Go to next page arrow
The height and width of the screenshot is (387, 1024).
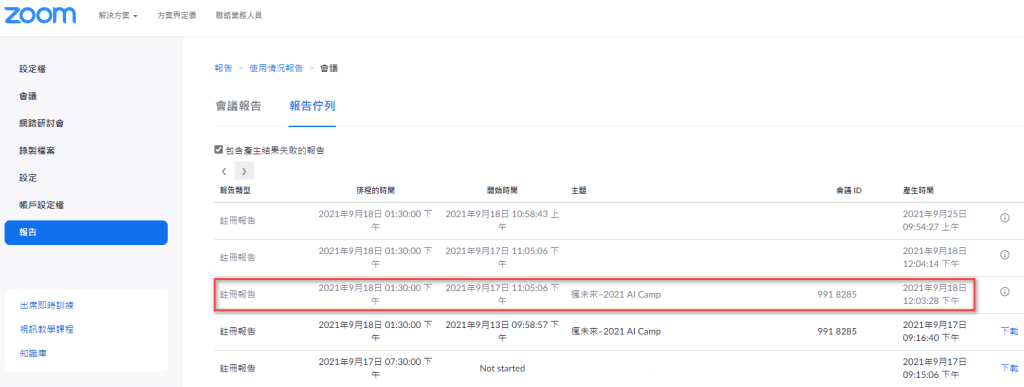244,171
